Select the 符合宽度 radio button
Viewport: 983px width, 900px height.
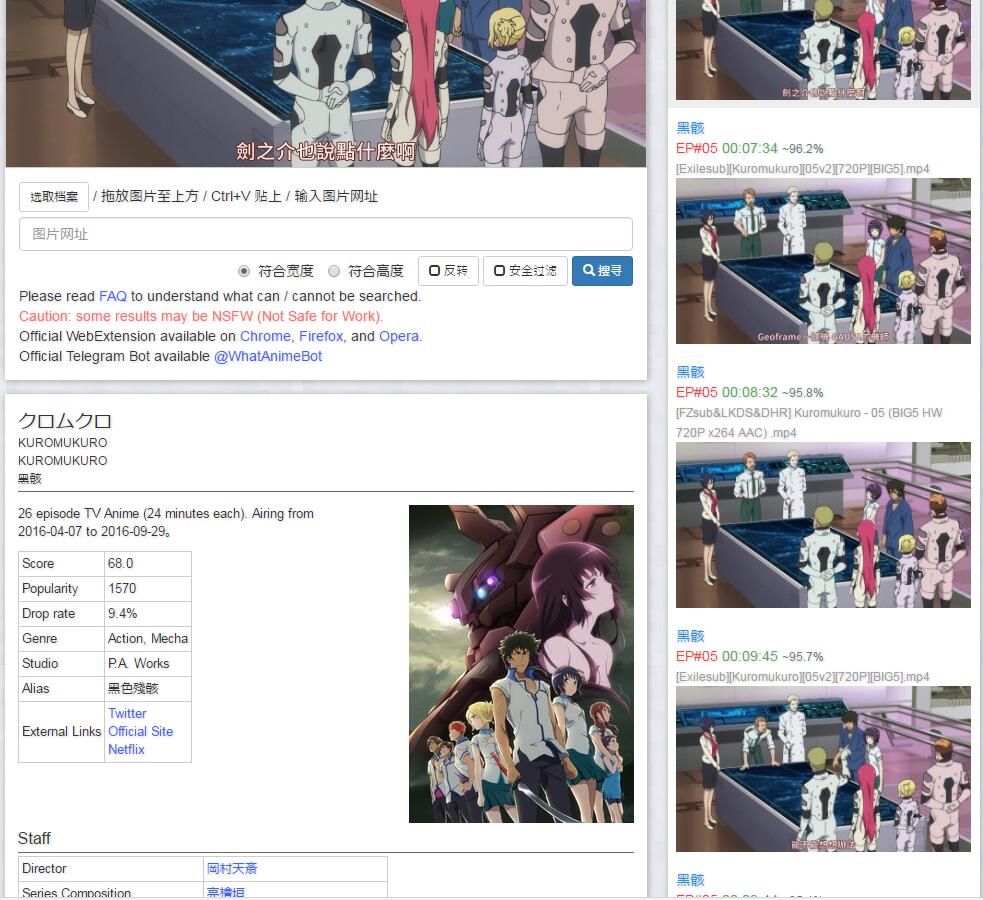[x=244, y=271]
